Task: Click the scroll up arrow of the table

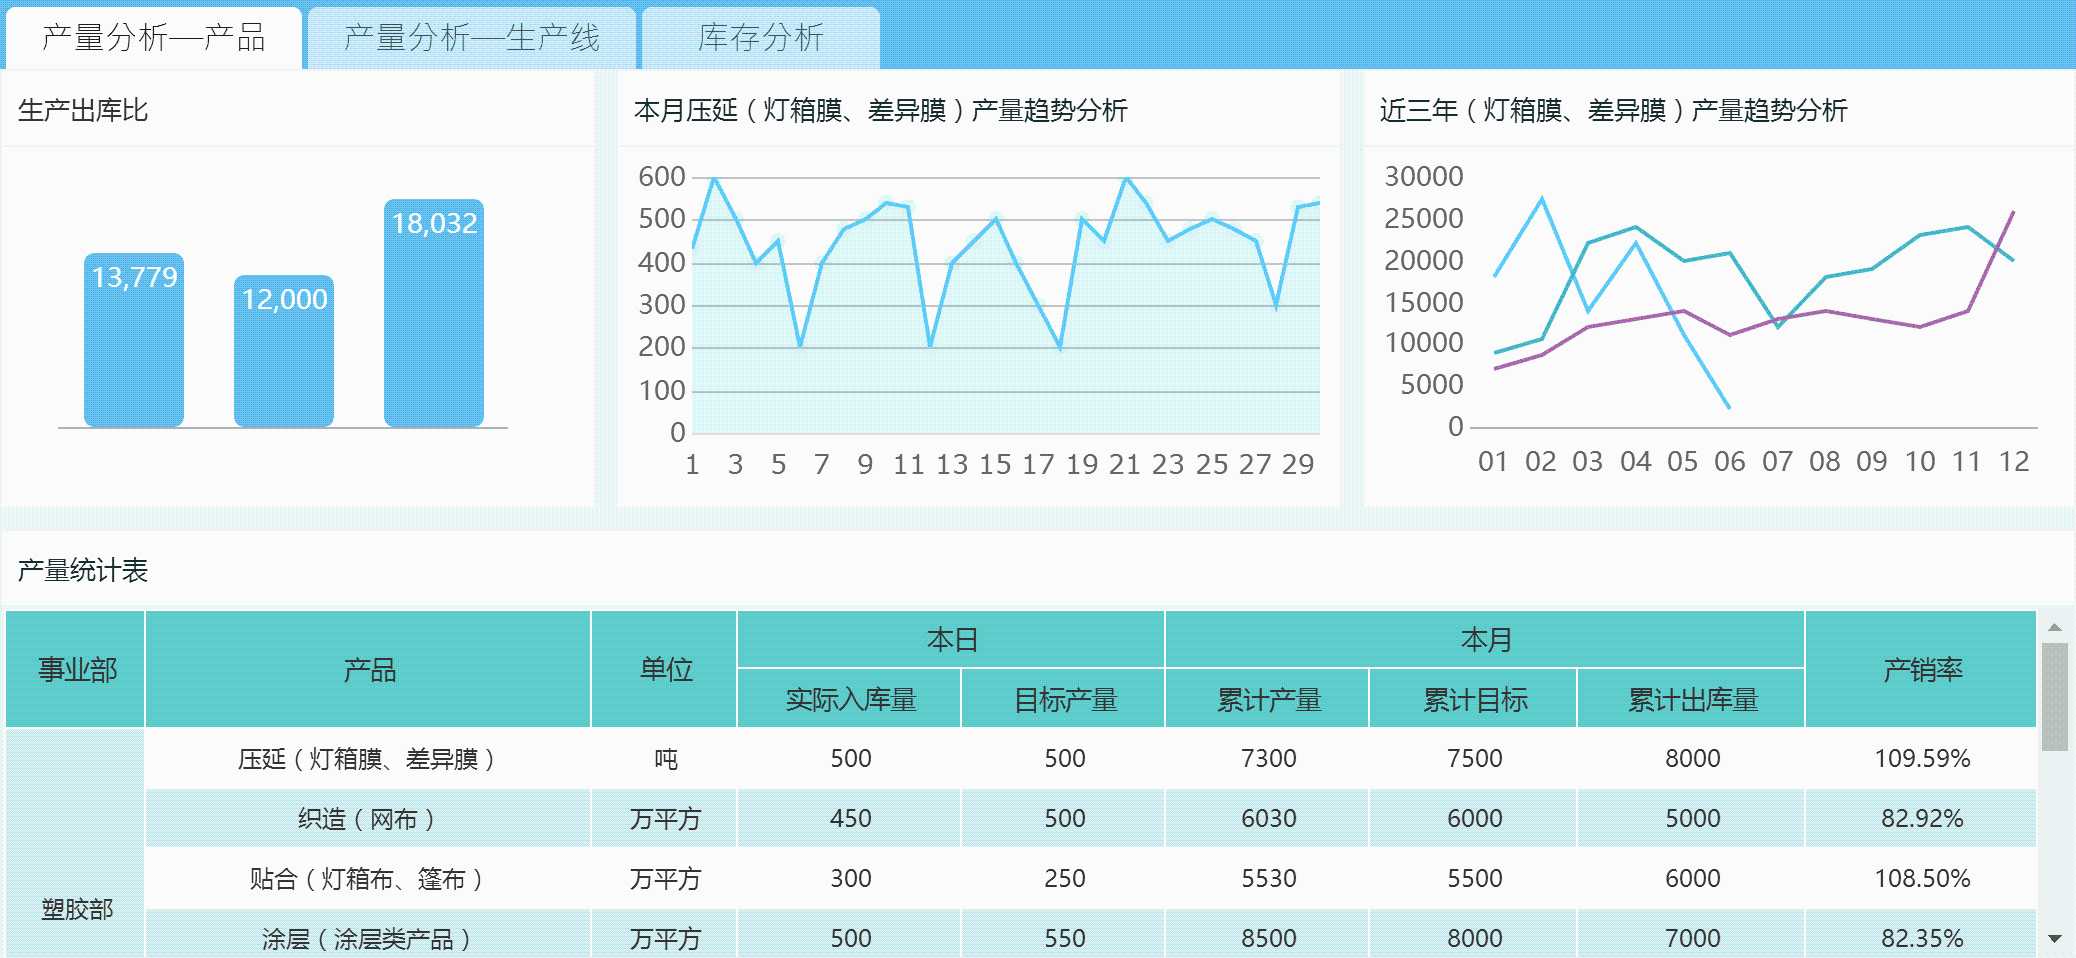Action: [2055, 627]
